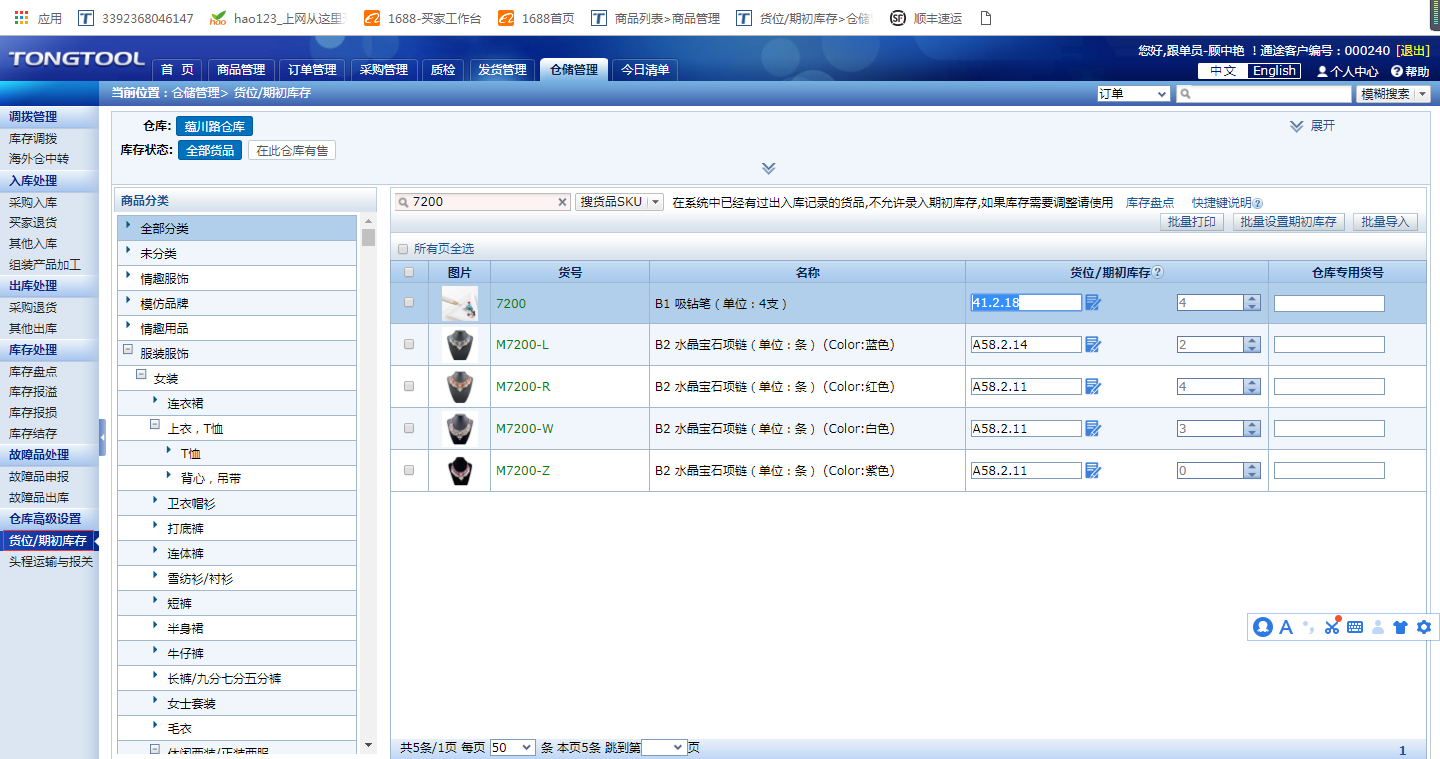Change page size using the 50 dropdown

[513, 747]
